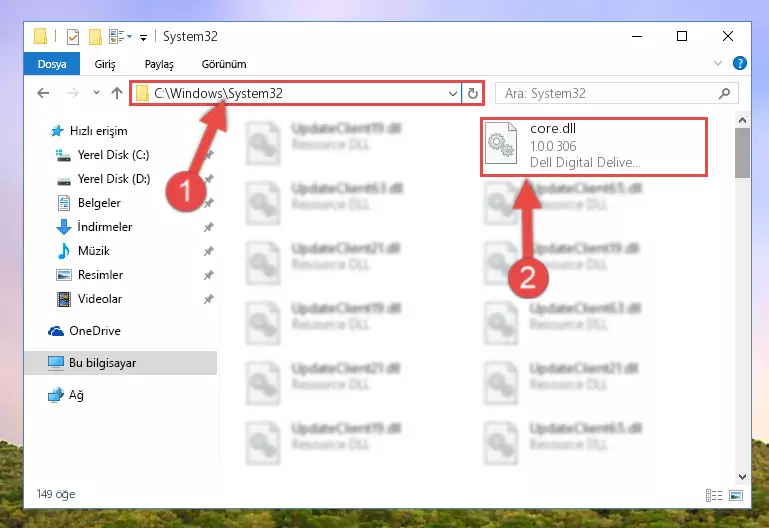Click the pin icon next to Videolar
This screenshot has height=528, width=769.
click(209, 299)
